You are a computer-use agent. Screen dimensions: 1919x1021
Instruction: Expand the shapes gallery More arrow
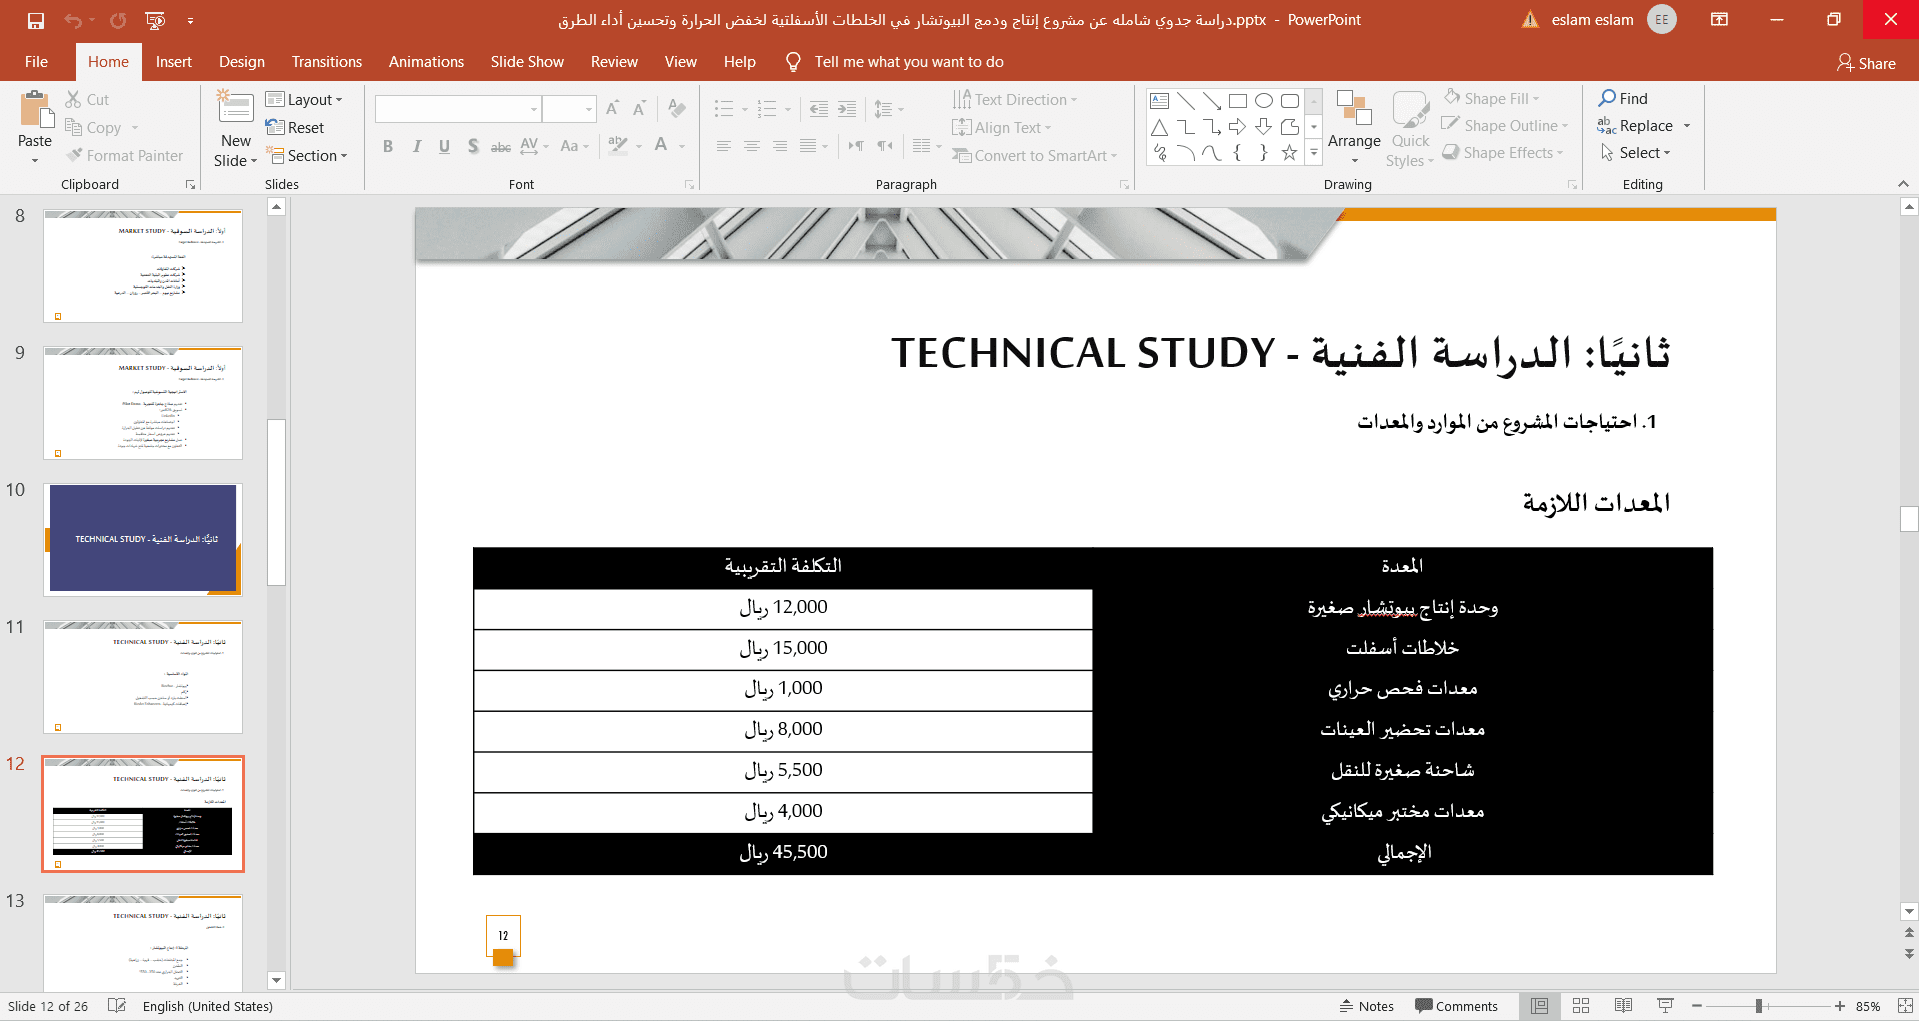coord(1314,154)
